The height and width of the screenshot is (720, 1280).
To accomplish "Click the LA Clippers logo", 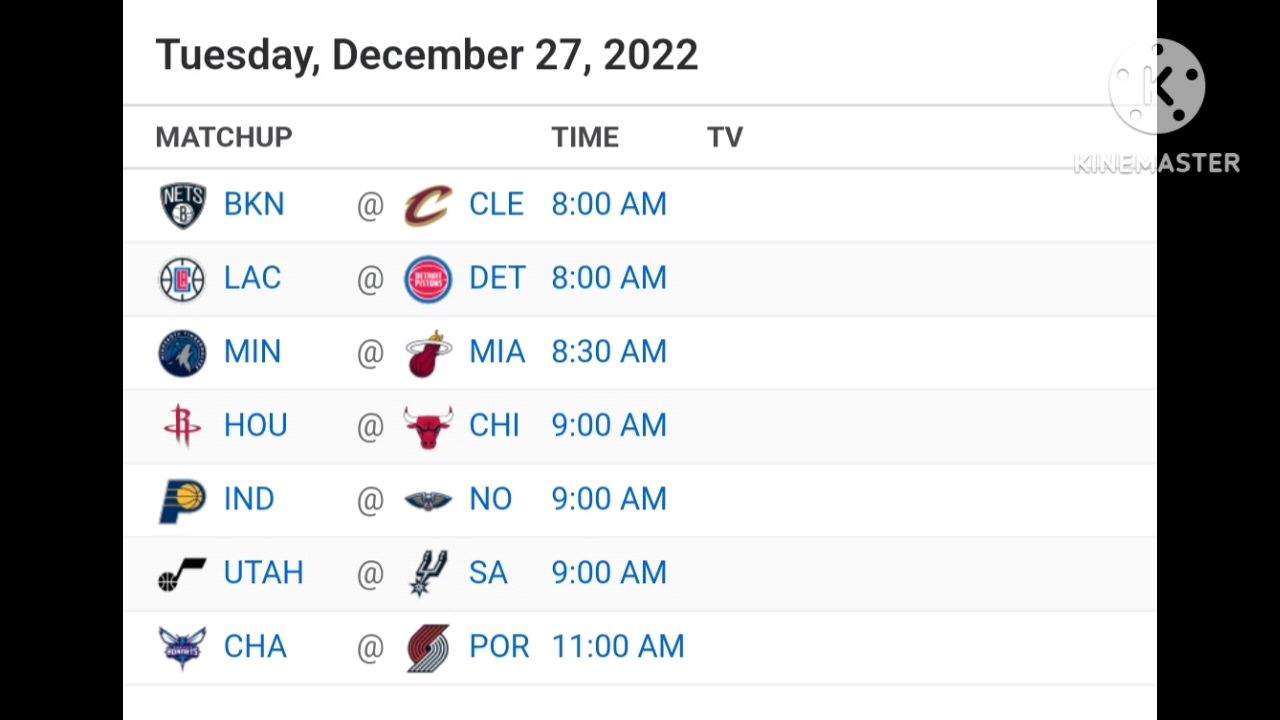I will tap(182, 279).
